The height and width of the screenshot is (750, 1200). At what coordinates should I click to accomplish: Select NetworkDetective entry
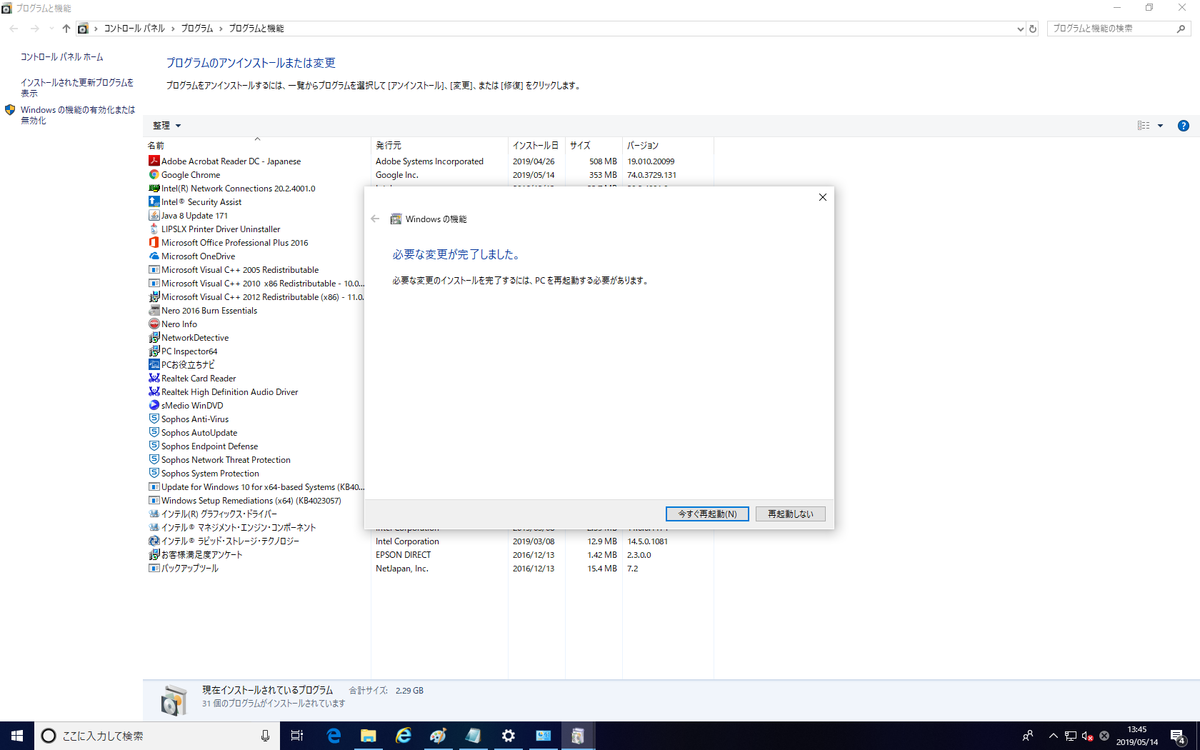click(194, 338)
